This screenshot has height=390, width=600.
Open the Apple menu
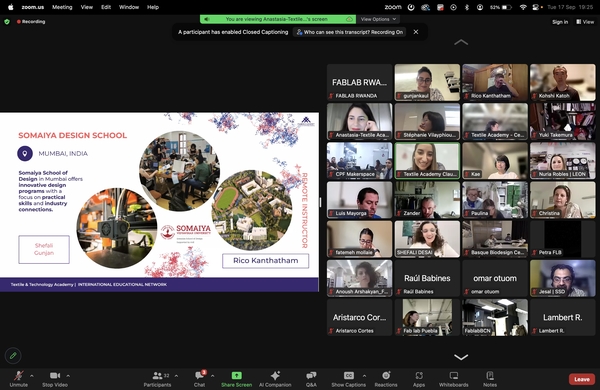(10, 7)
